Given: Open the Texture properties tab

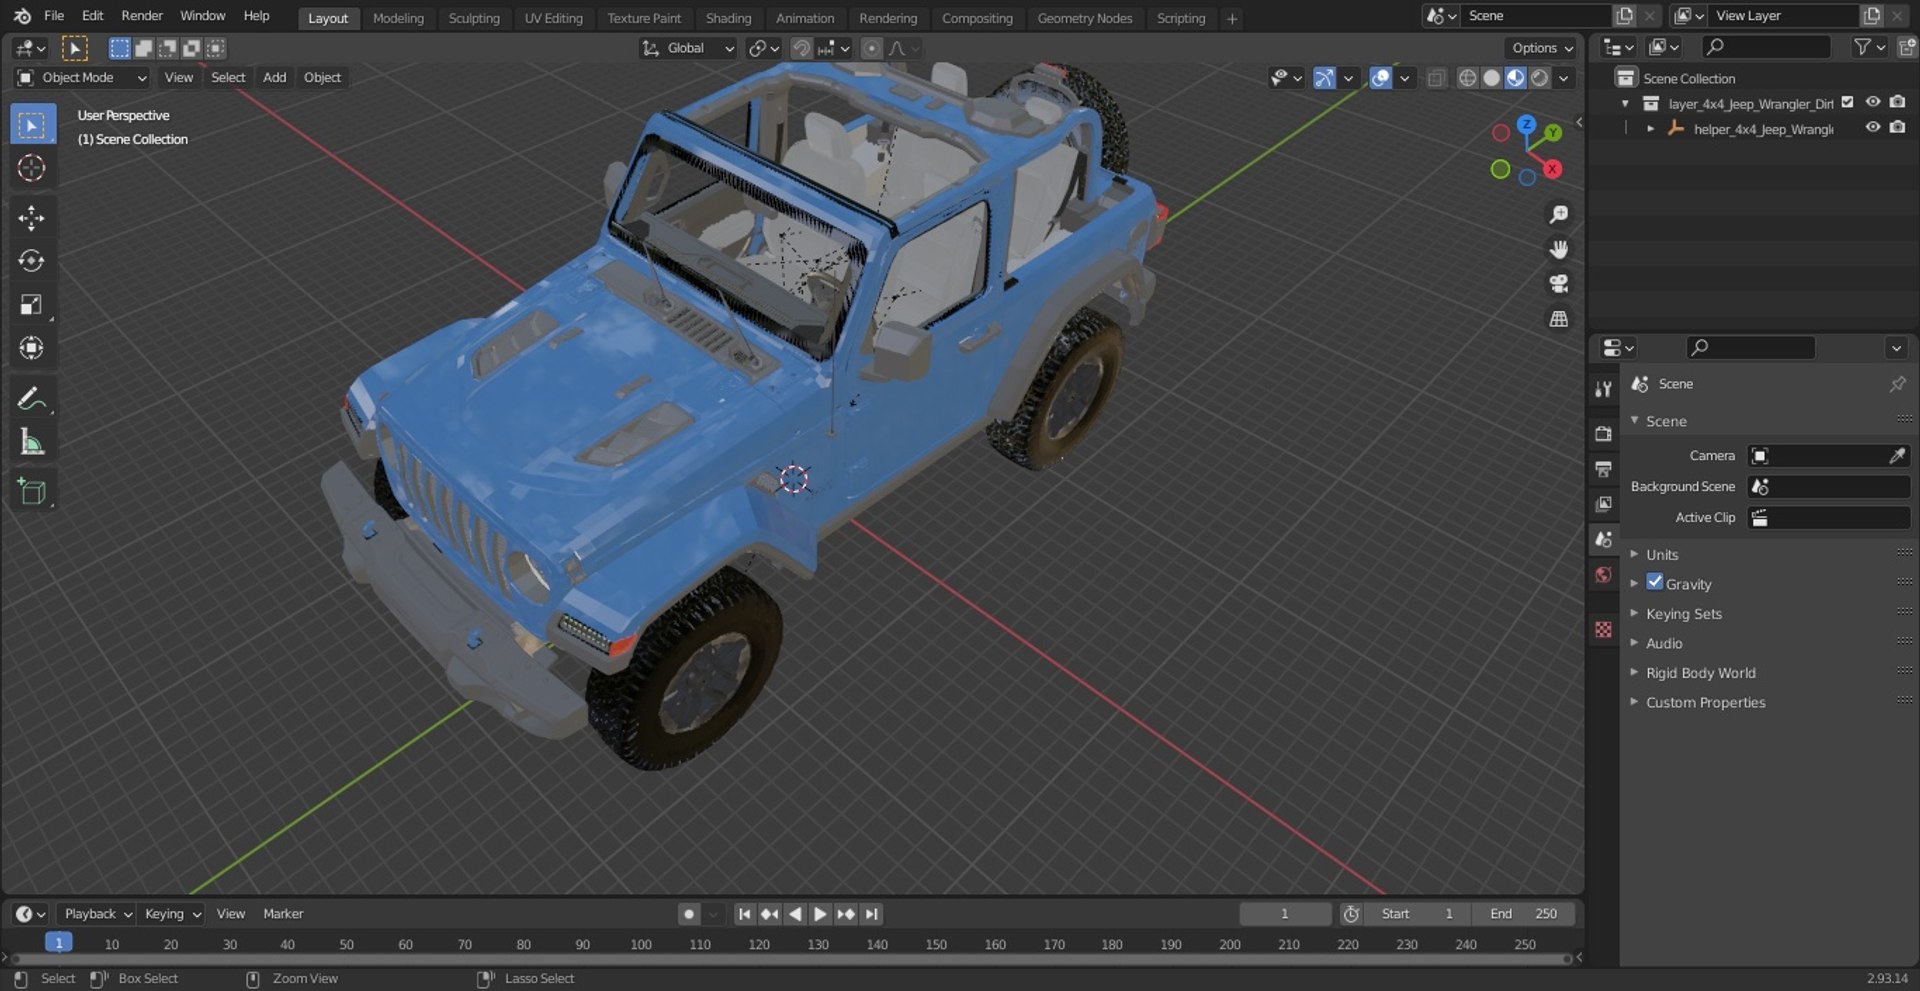Looking at the screenshot, I should 1604,629.
